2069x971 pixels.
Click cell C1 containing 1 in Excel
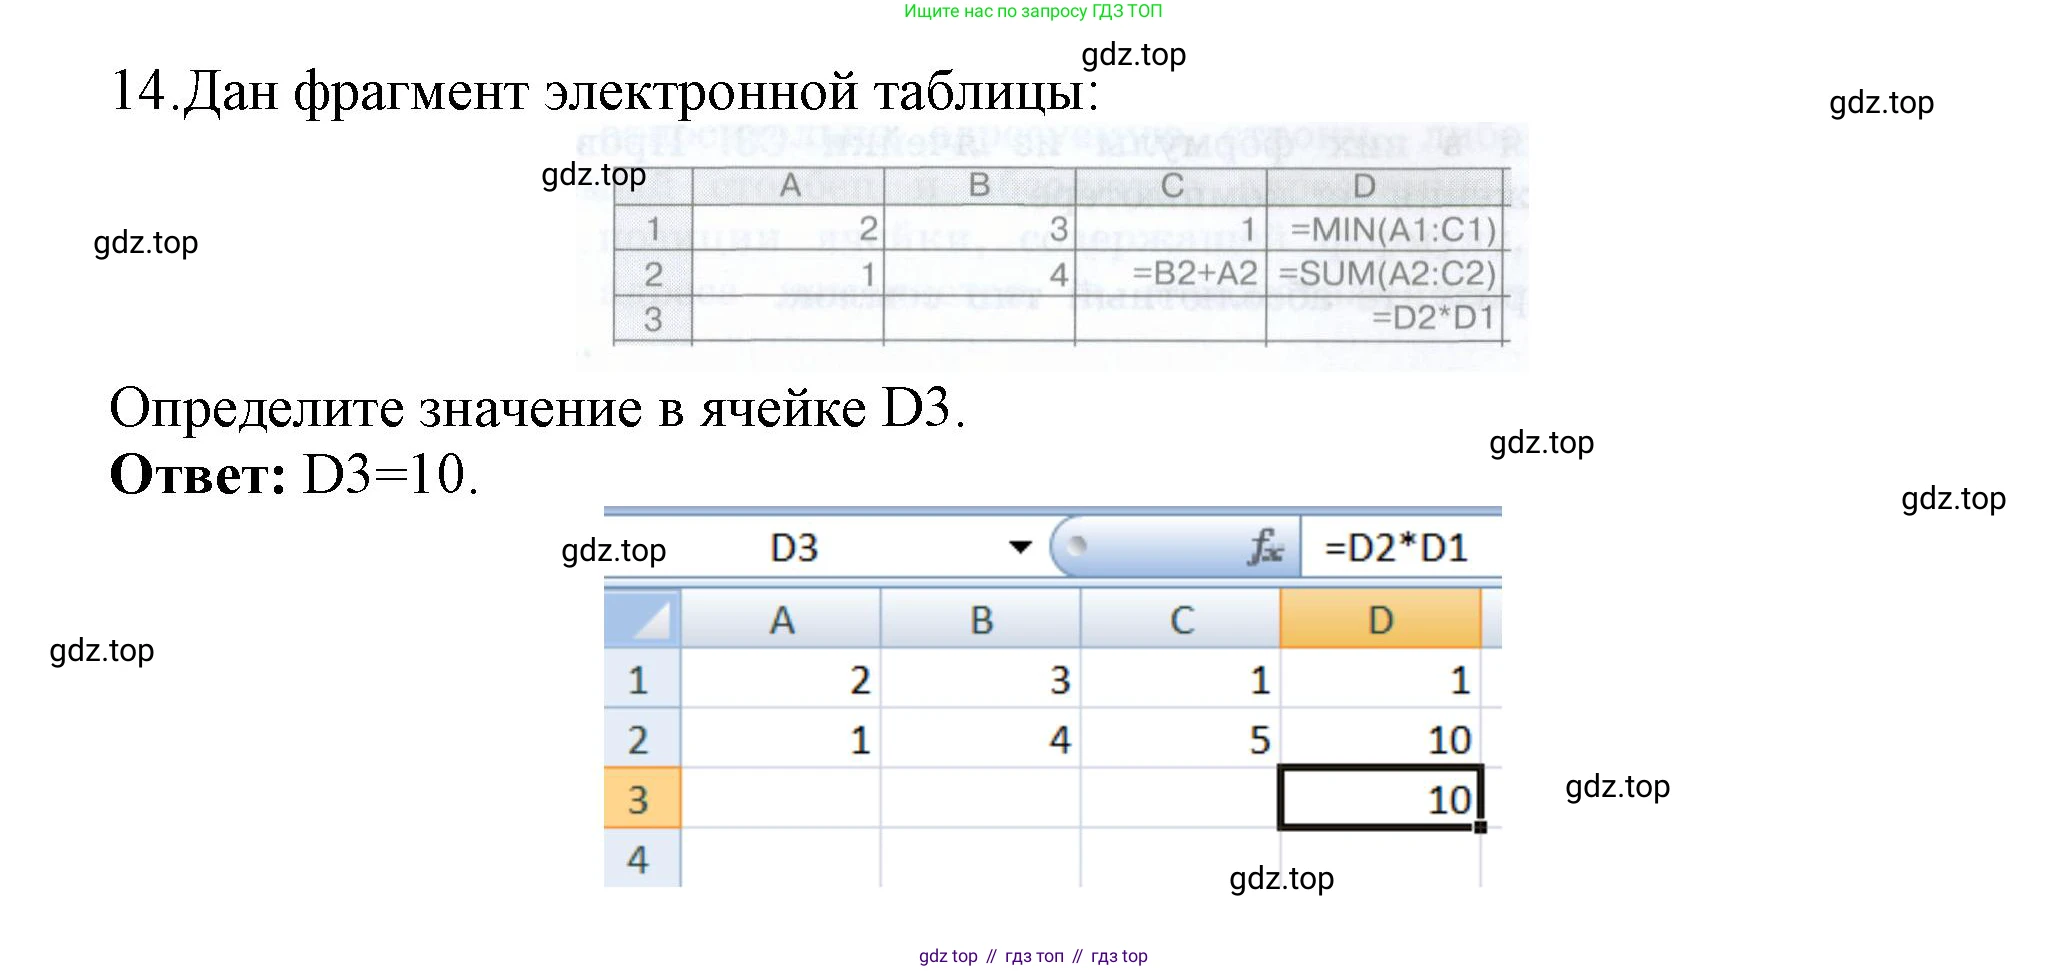click(x=1181, y=679)
